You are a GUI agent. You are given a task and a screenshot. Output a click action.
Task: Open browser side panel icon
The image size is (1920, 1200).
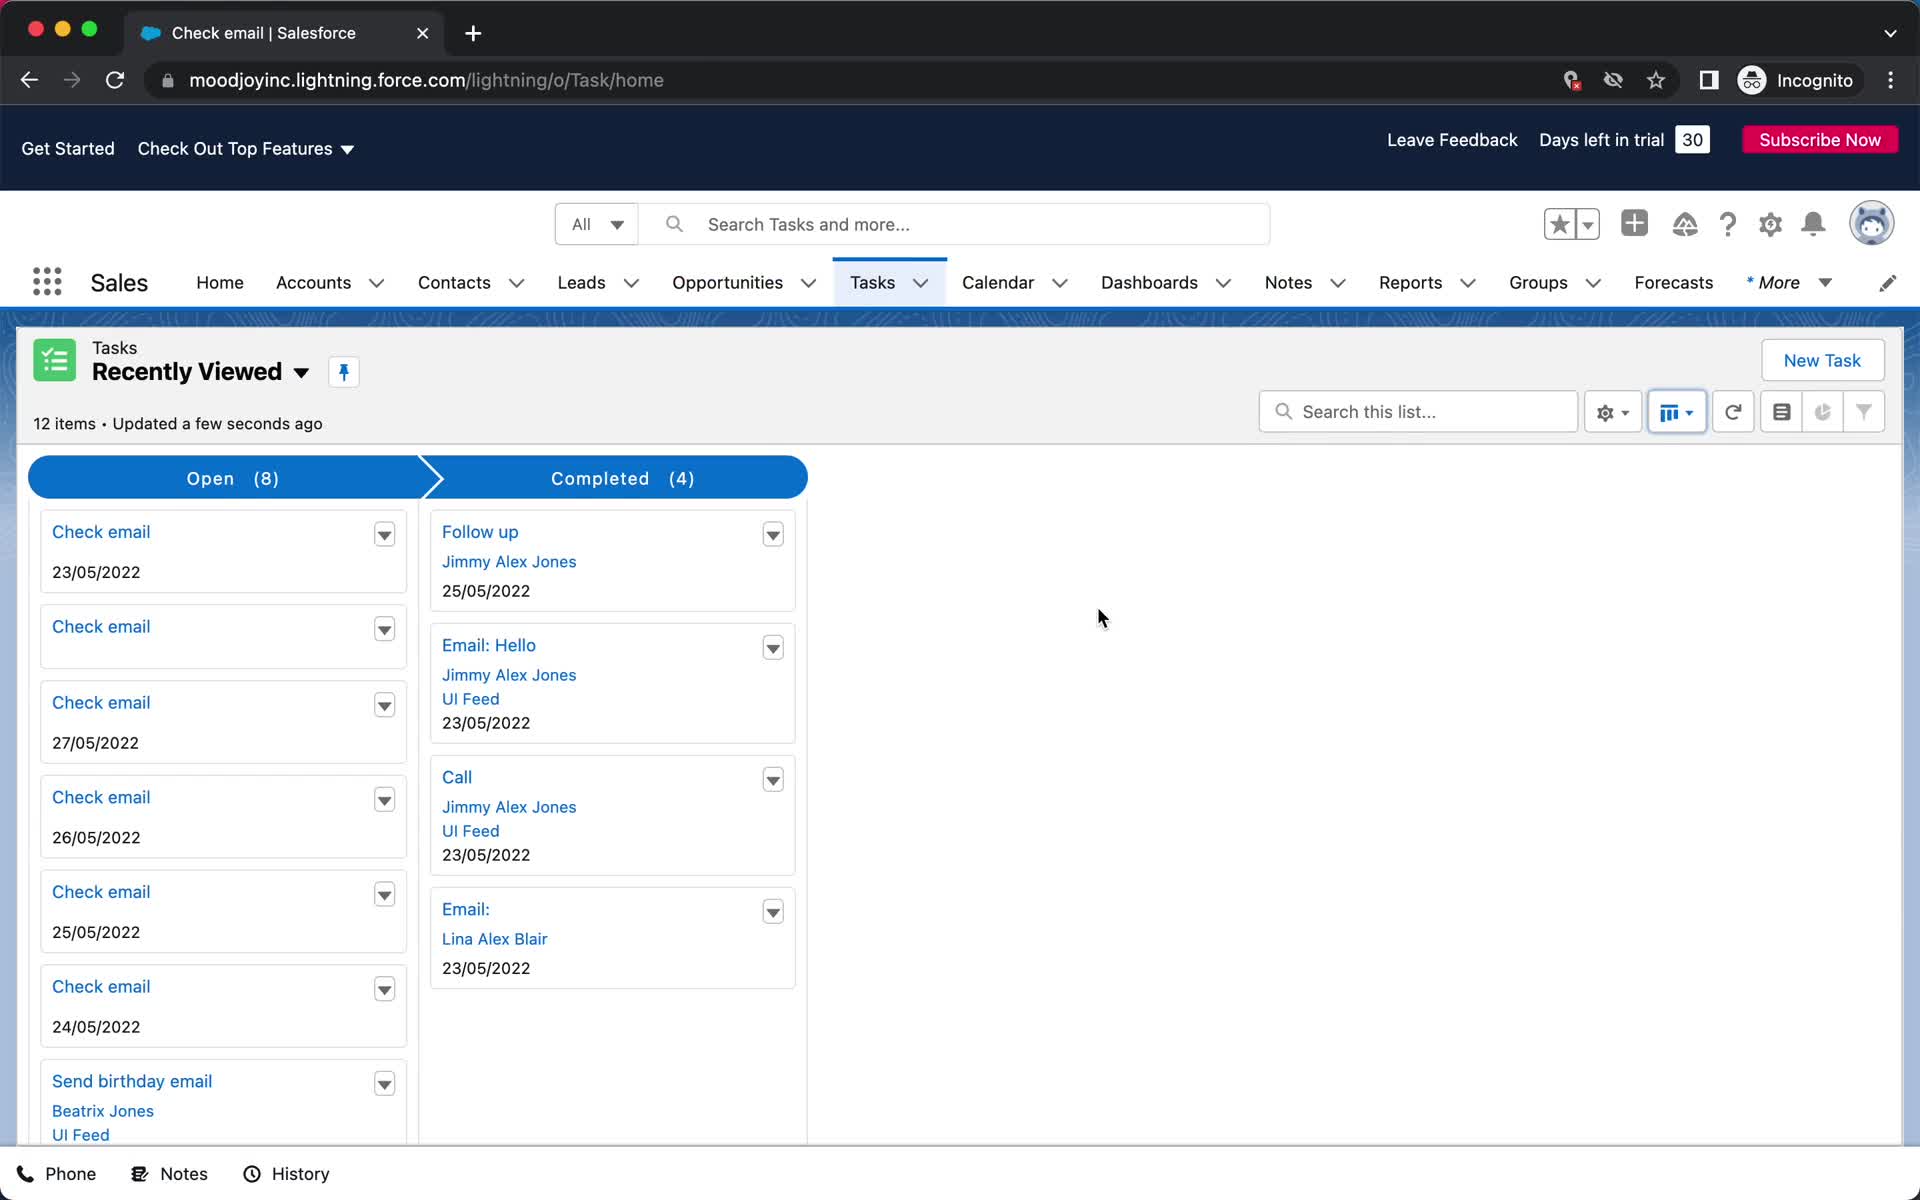tap(1708, 80)
